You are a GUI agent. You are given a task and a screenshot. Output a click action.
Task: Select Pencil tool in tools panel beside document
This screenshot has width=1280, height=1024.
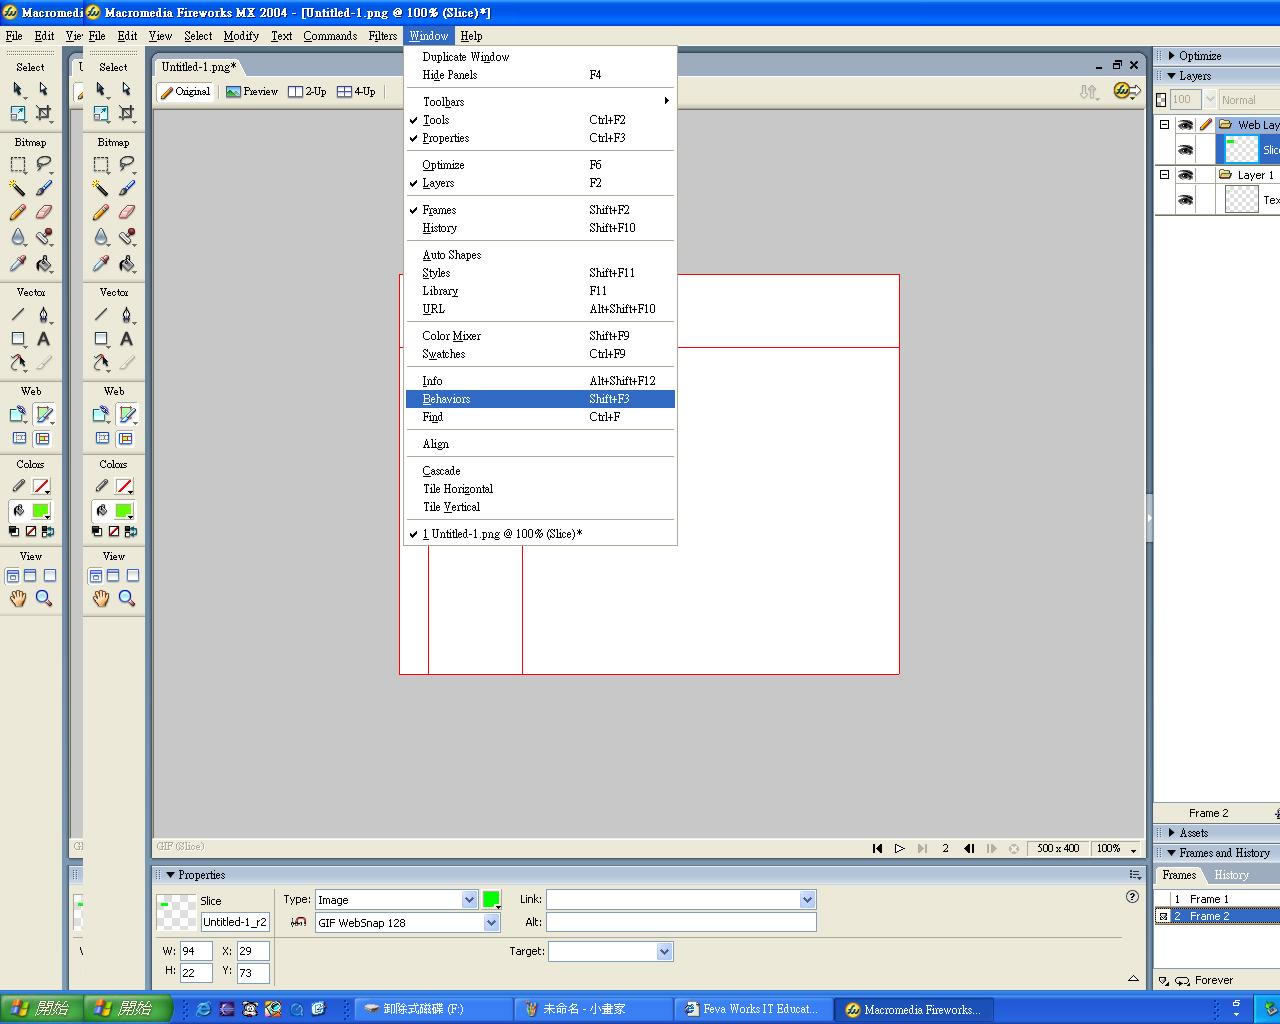pyautogui.click(x=101, y=212)
